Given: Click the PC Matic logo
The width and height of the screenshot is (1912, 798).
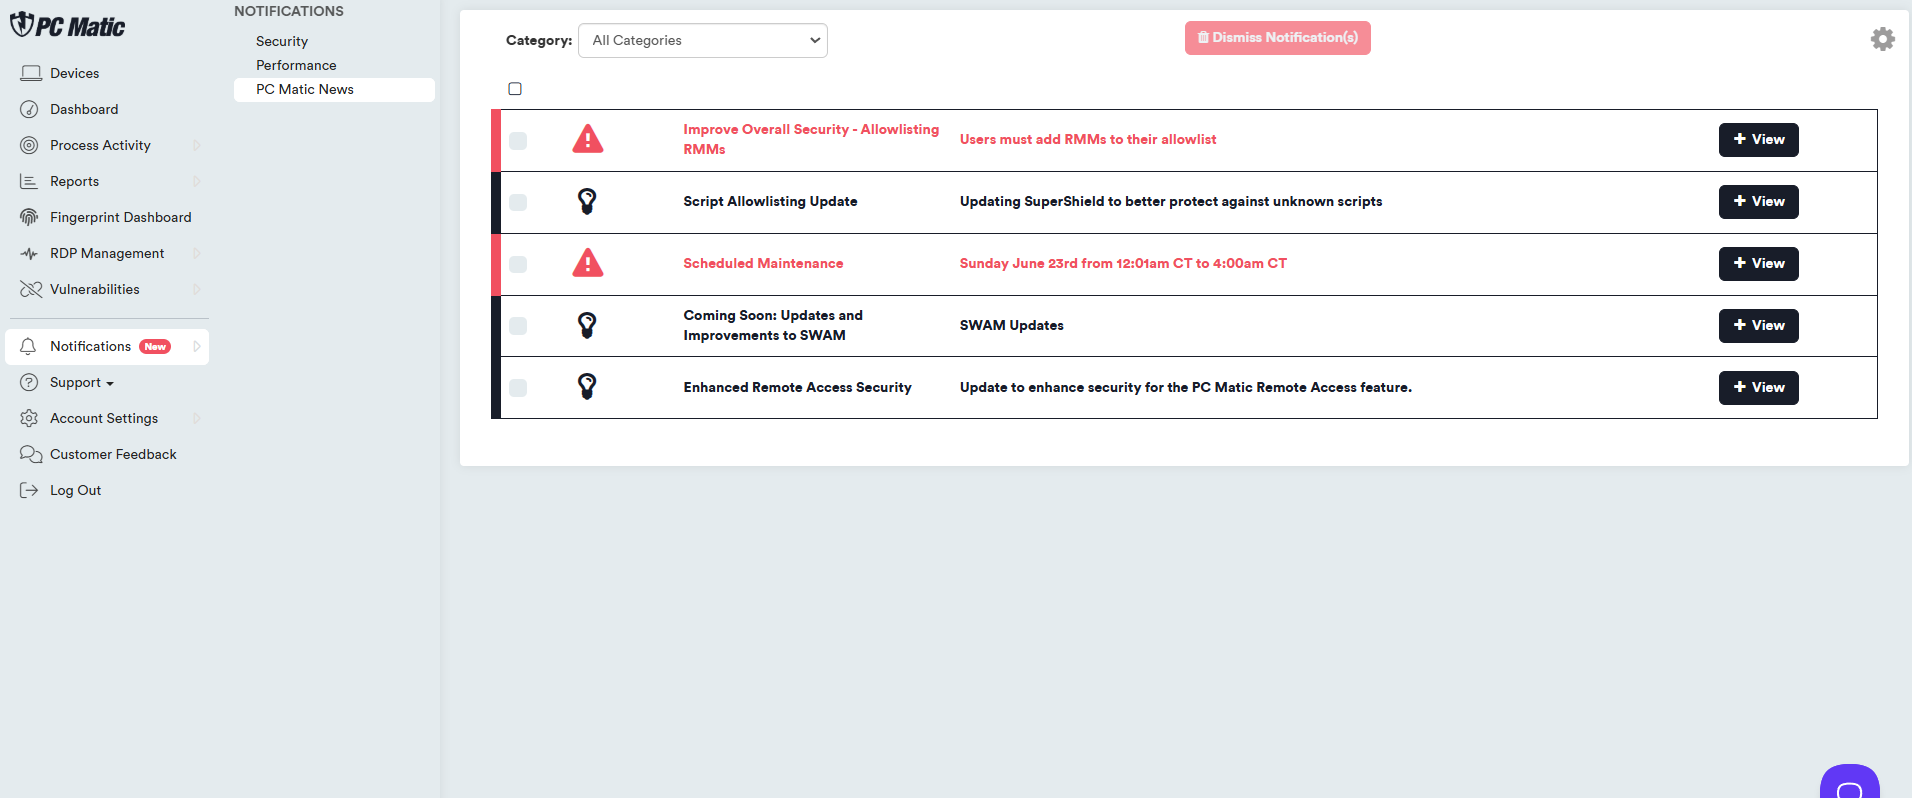Looking at the screenshot, I should tap(68, 26).
